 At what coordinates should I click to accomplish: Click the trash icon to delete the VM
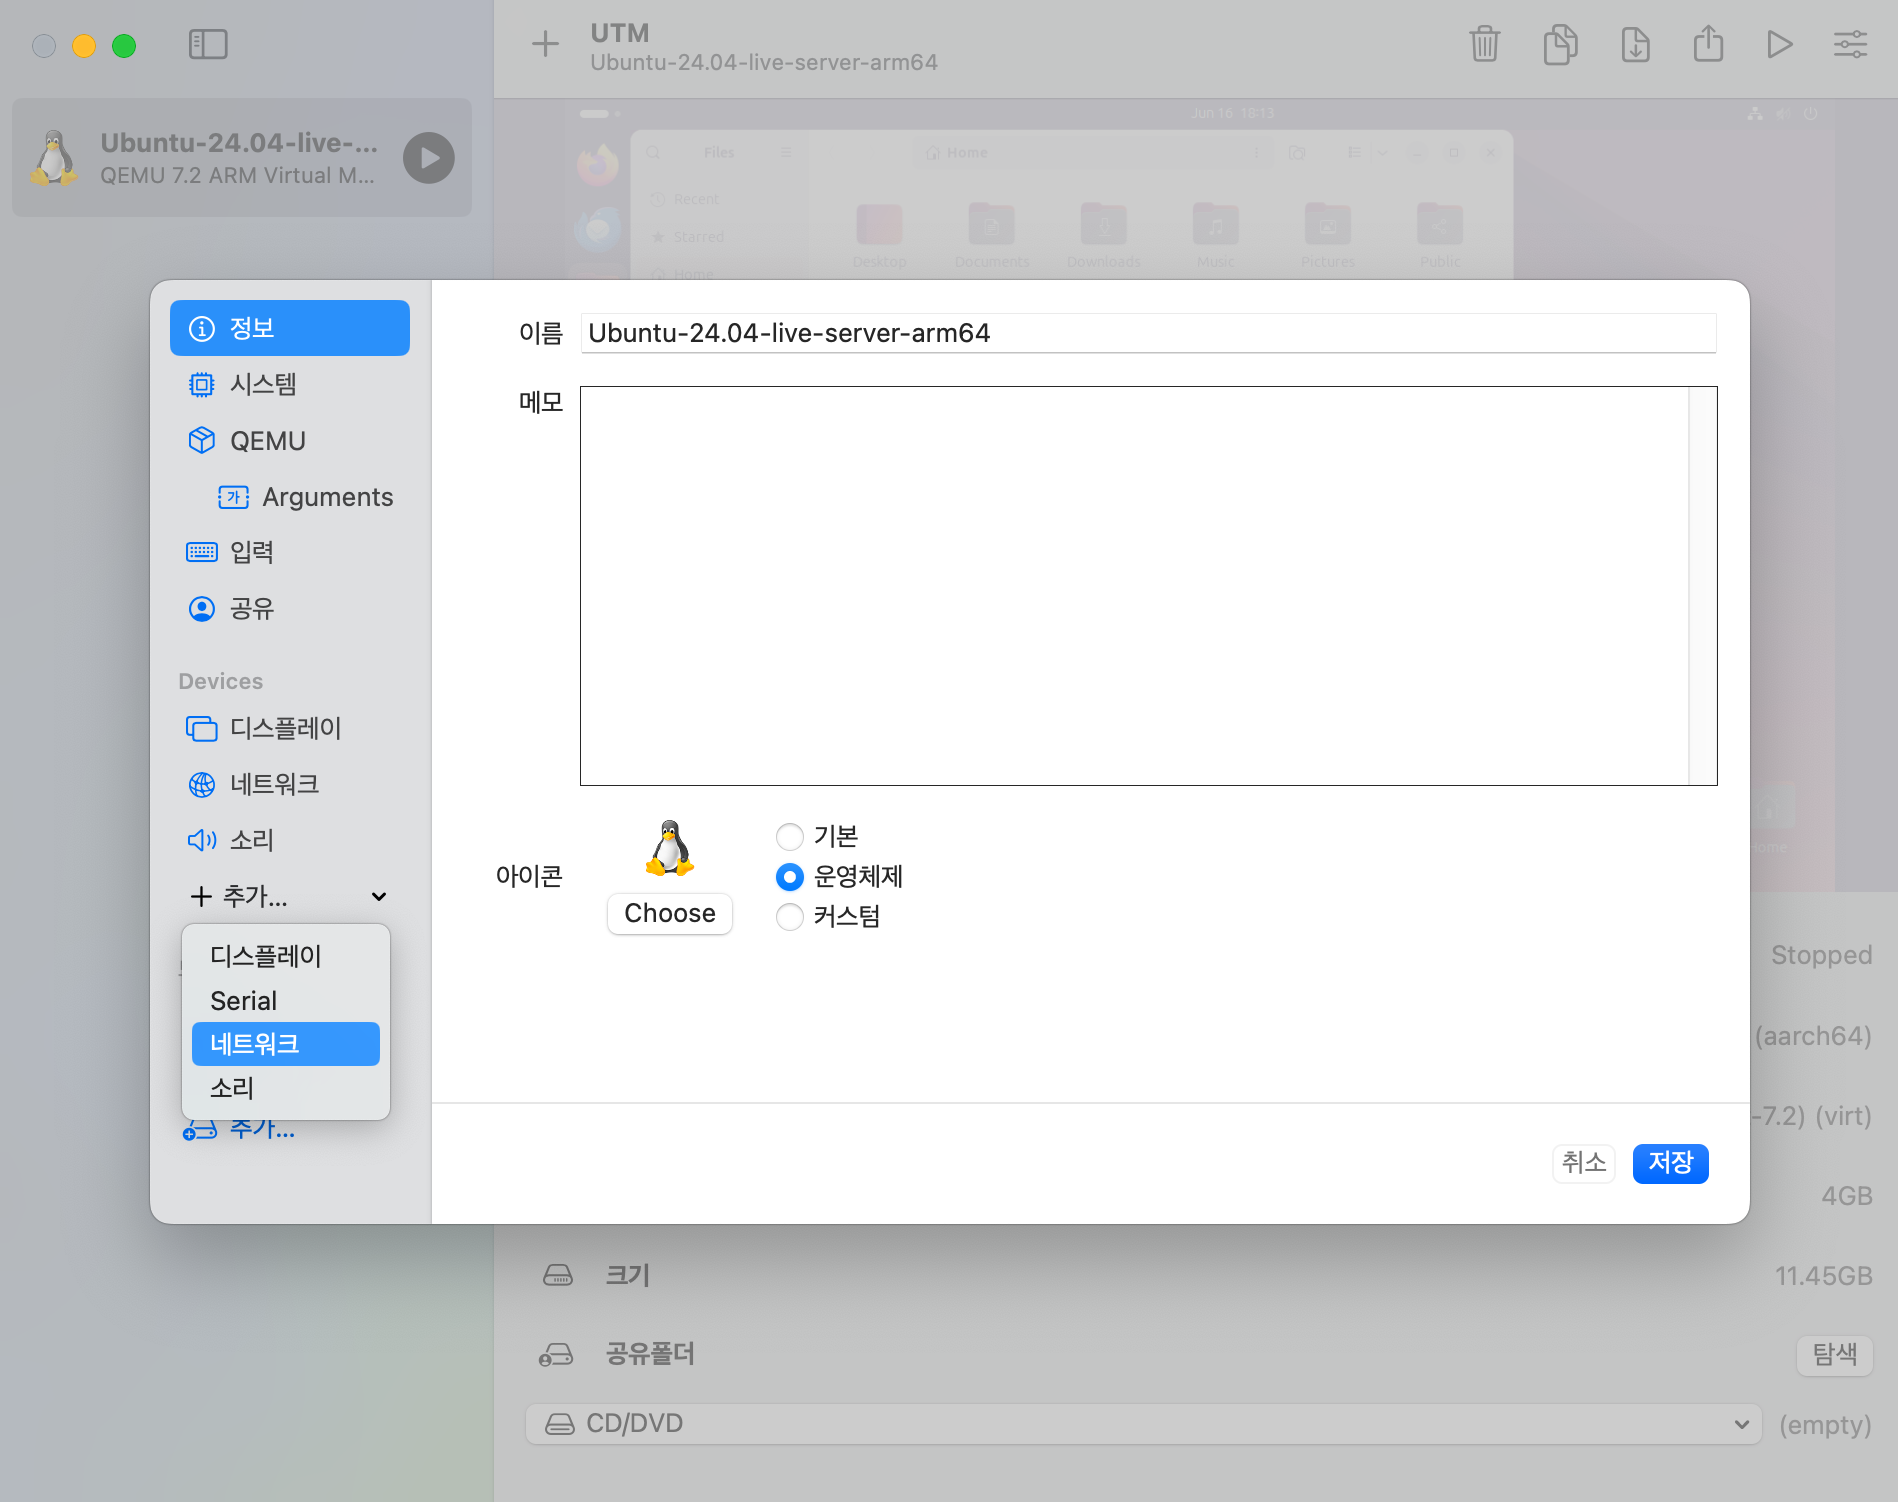[x=1484, y=45]
